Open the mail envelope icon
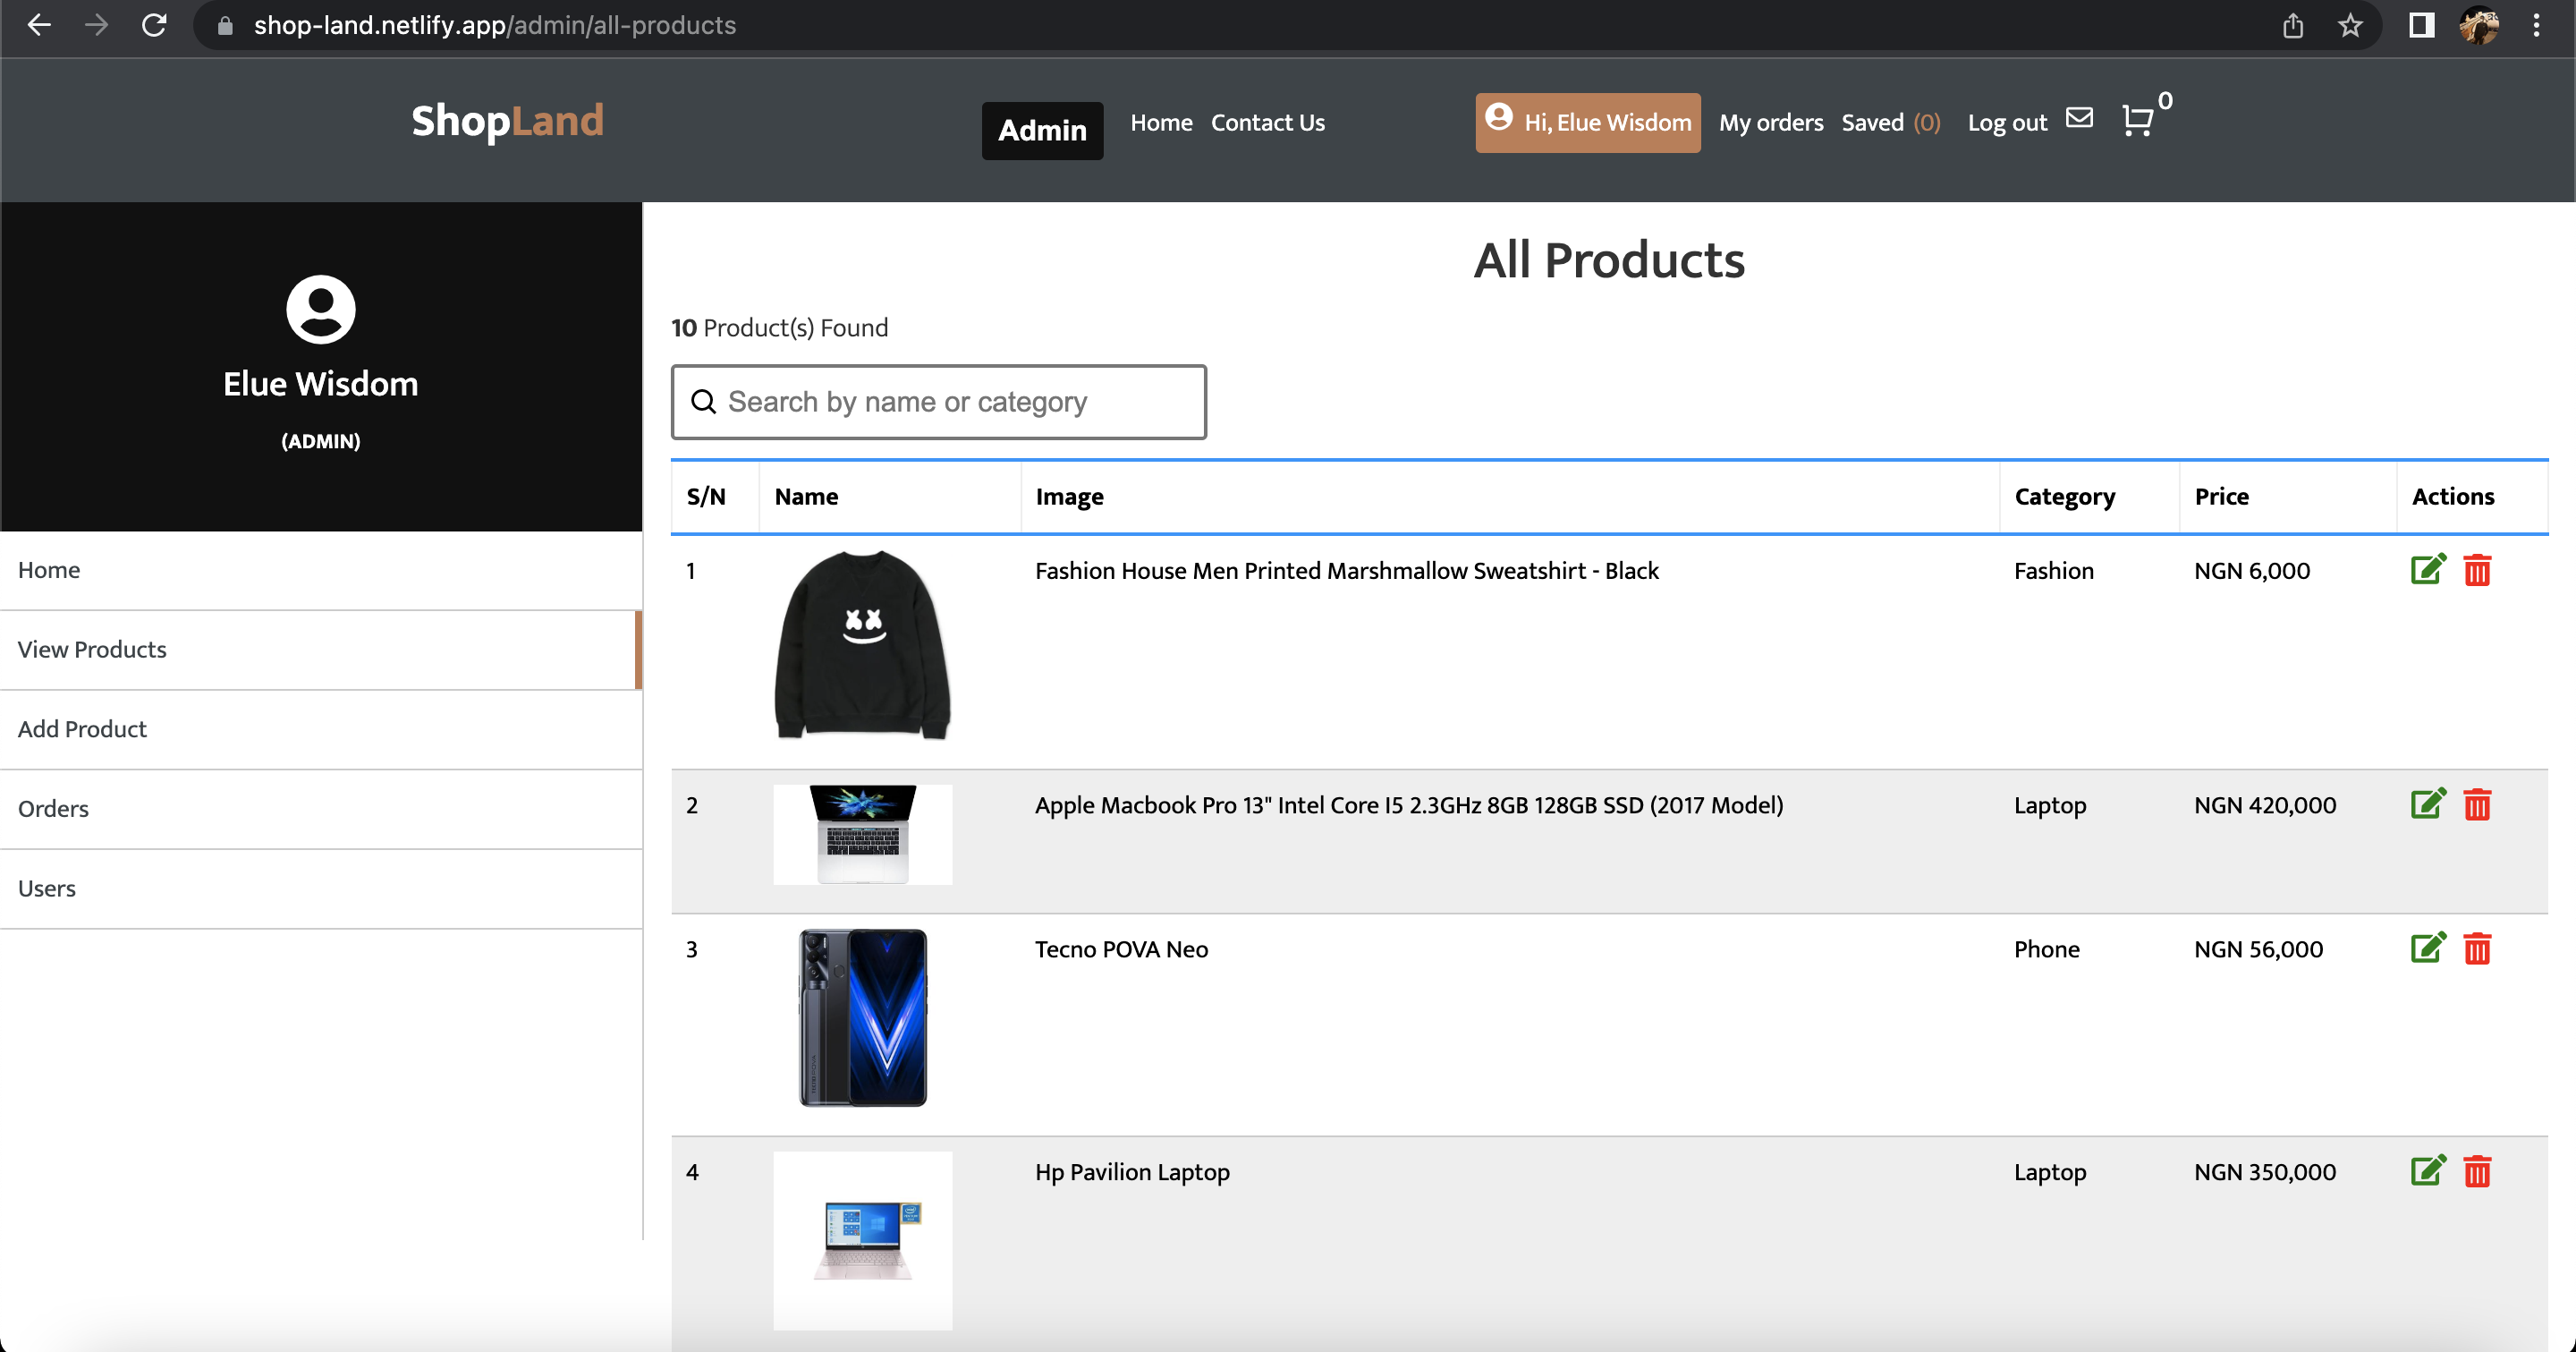2576x1352 pixels. (2080, 118)
